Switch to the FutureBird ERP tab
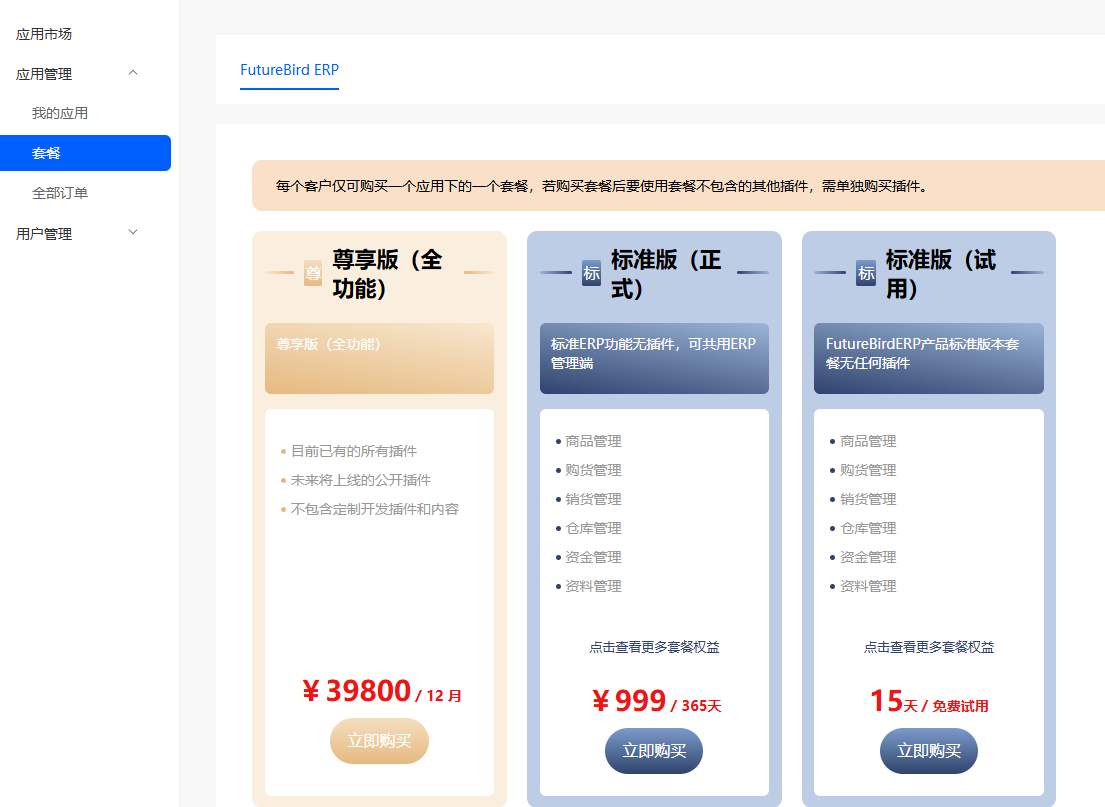This screenshot has height=807, width=1105. (289, 70)
